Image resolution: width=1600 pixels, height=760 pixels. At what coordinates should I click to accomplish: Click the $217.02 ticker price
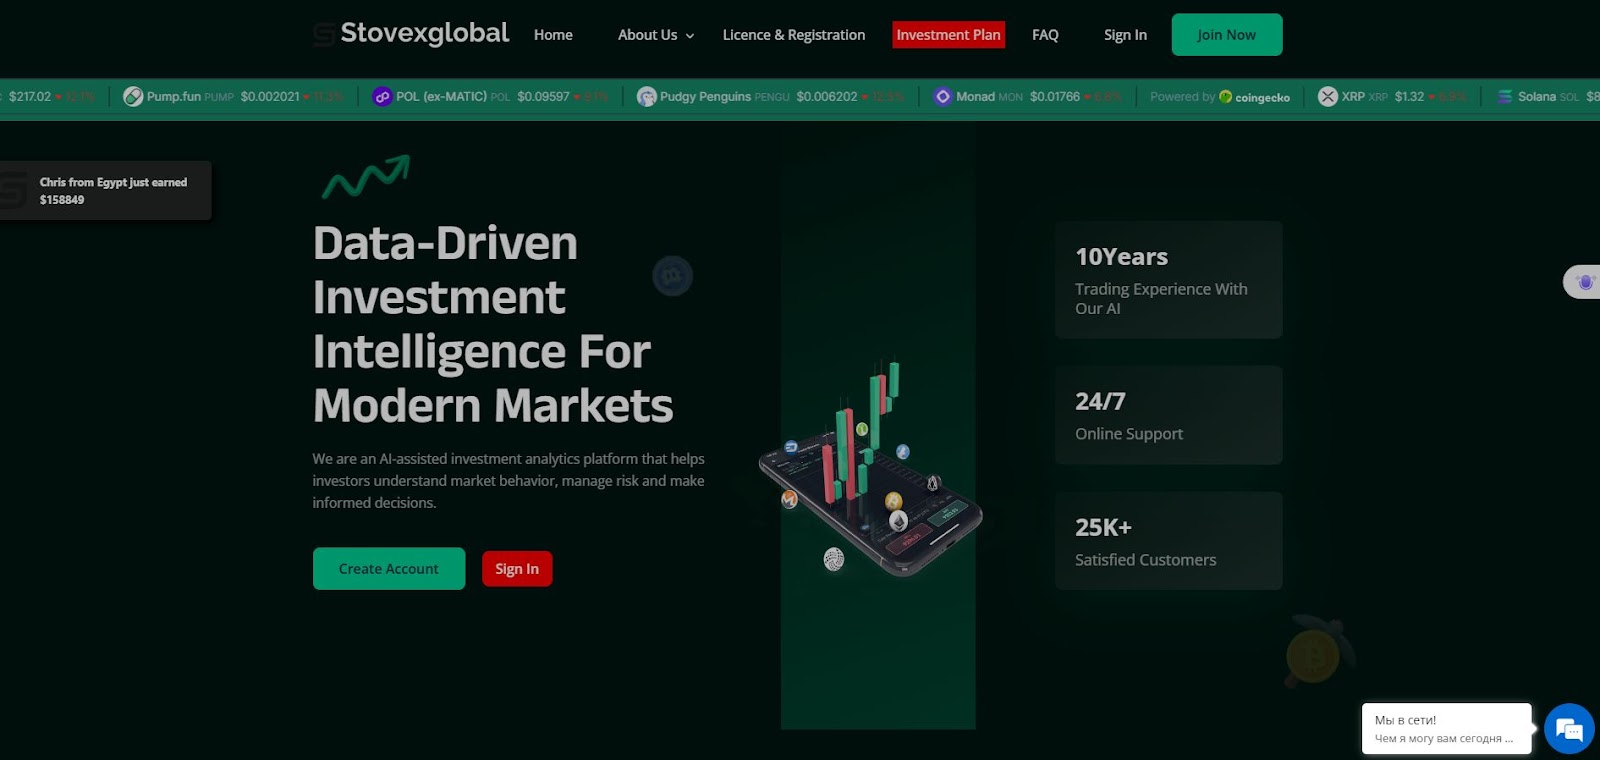click(x=30, y=97)
